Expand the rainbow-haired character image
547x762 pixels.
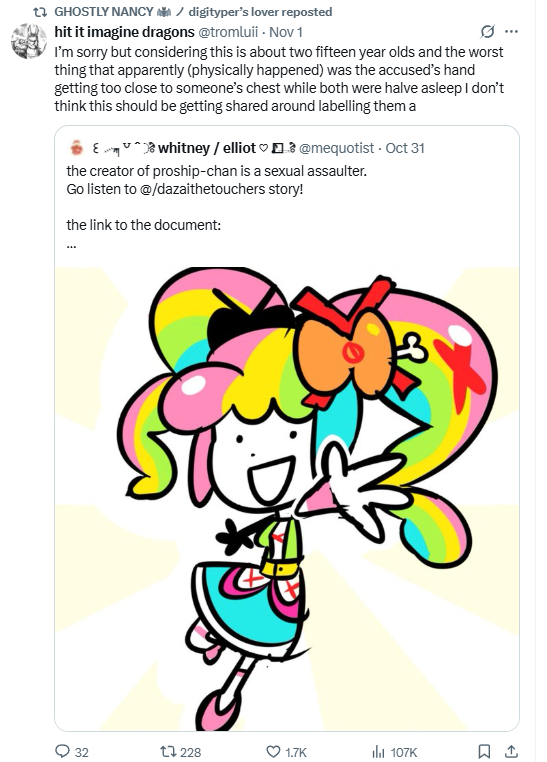287,499
